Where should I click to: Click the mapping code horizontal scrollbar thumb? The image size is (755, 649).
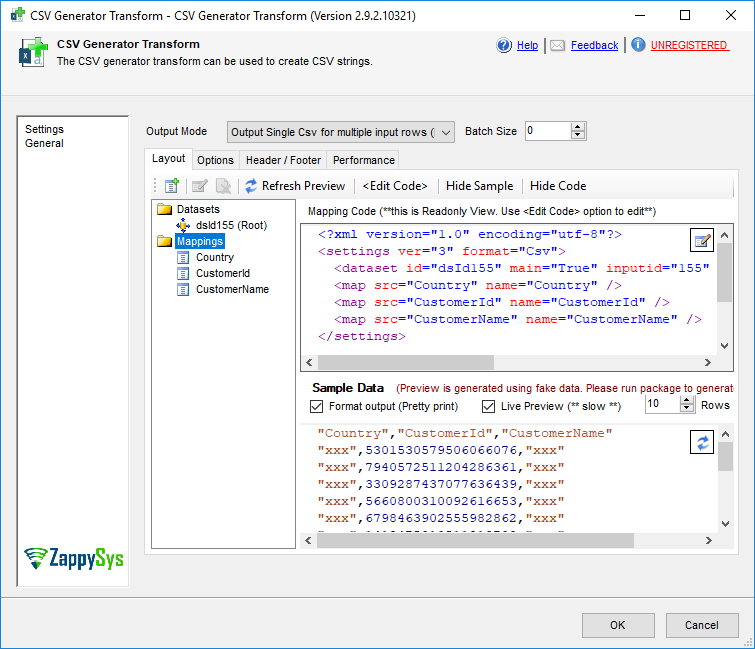[x=405, y=362]
